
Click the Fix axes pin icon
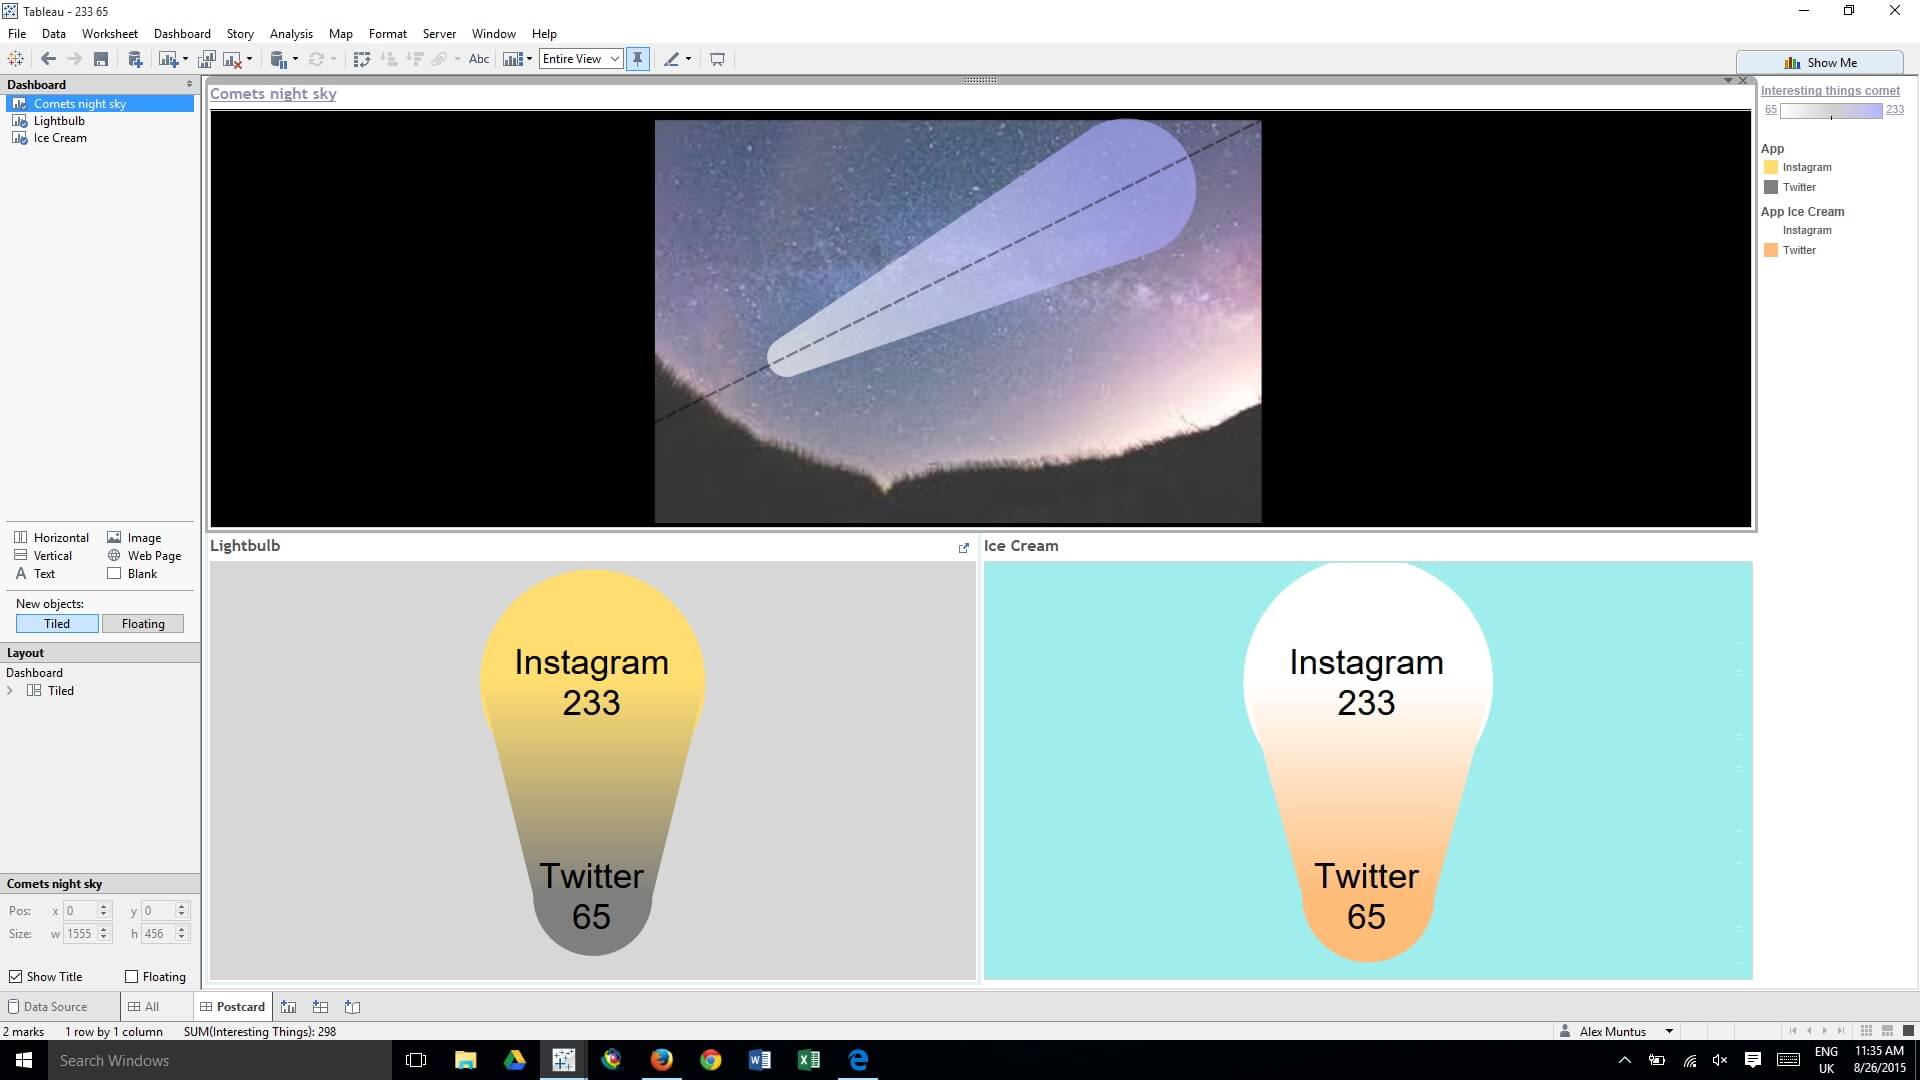click(x=637, y=59)
